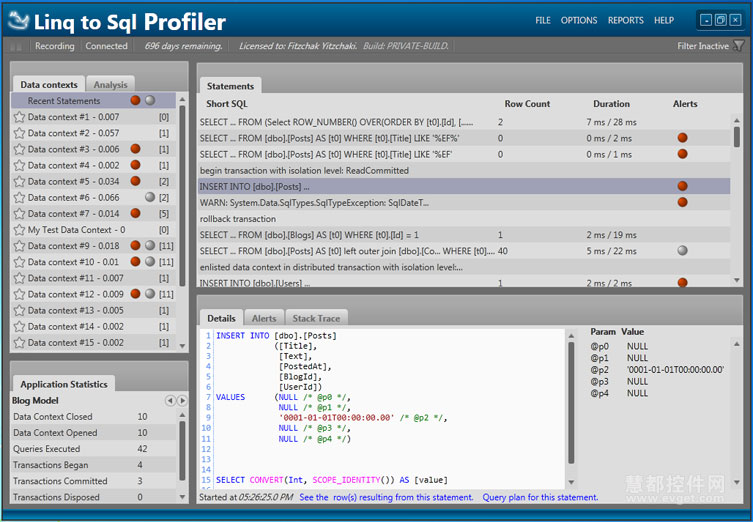Image resolution: width=753 pixels, height=522 pixels.
Task: Star Data context #1 with its star icon
Action: pyautogui.click(x=19, y=117)
